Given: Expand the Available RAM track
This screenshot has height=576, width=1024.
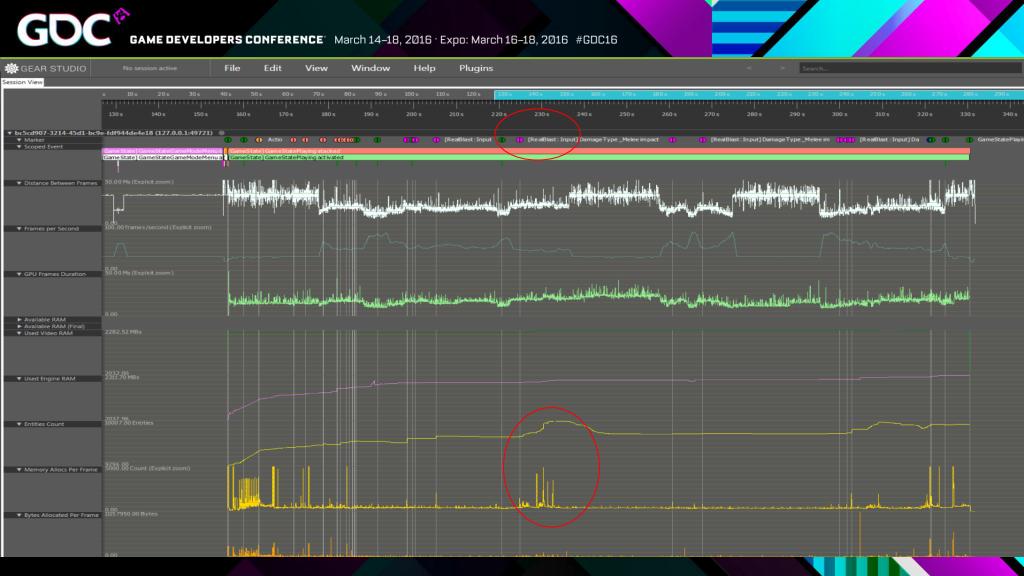Looking at the screenshot, I should (9, 320).
